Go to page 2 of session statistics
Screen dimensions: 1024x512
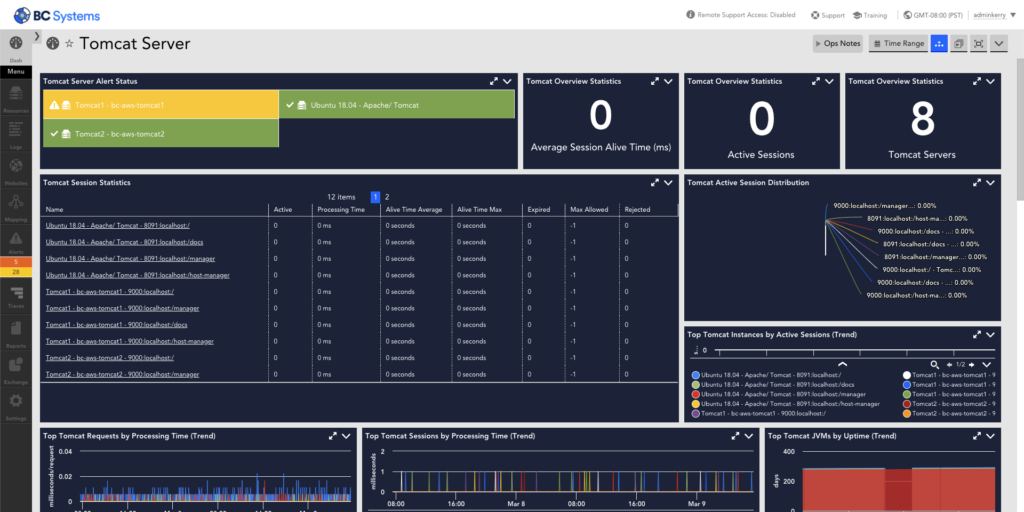click(387, 197)
